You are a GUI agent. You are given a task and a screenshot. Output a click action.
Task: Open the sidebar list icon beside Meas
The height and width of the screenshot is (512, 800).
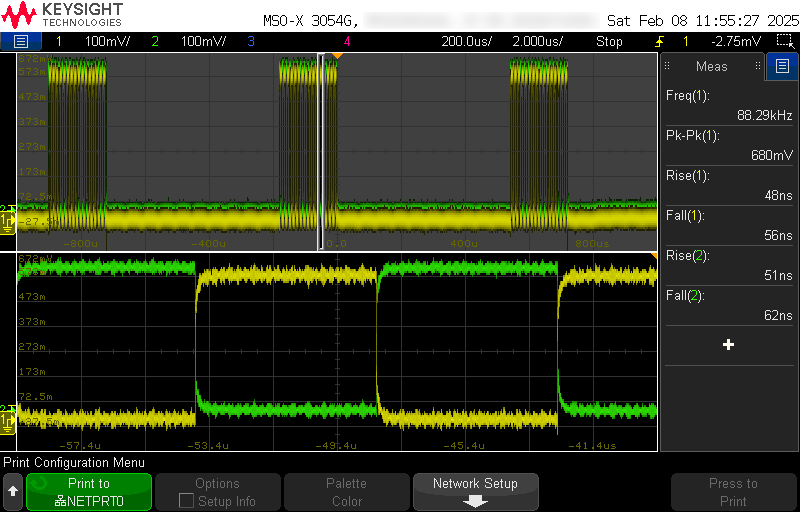point(781,67)
